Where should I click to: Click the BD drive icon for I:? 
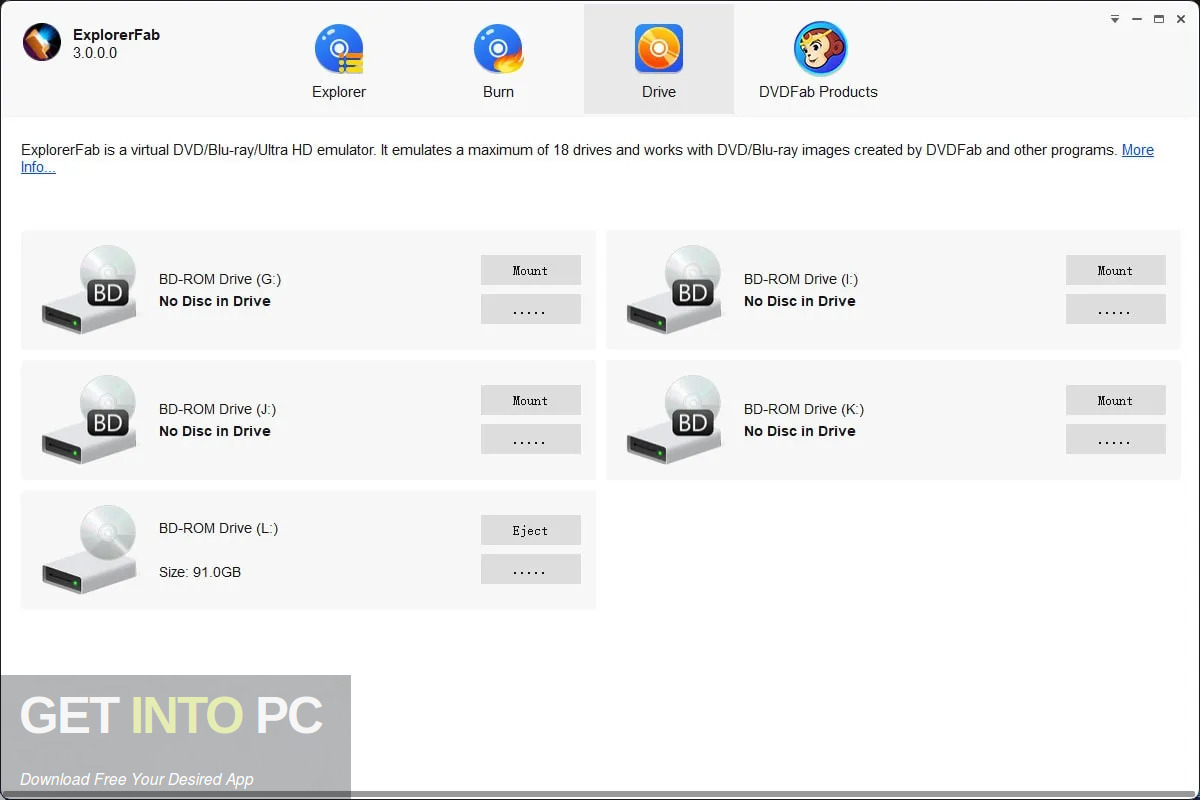click(674, 290)
